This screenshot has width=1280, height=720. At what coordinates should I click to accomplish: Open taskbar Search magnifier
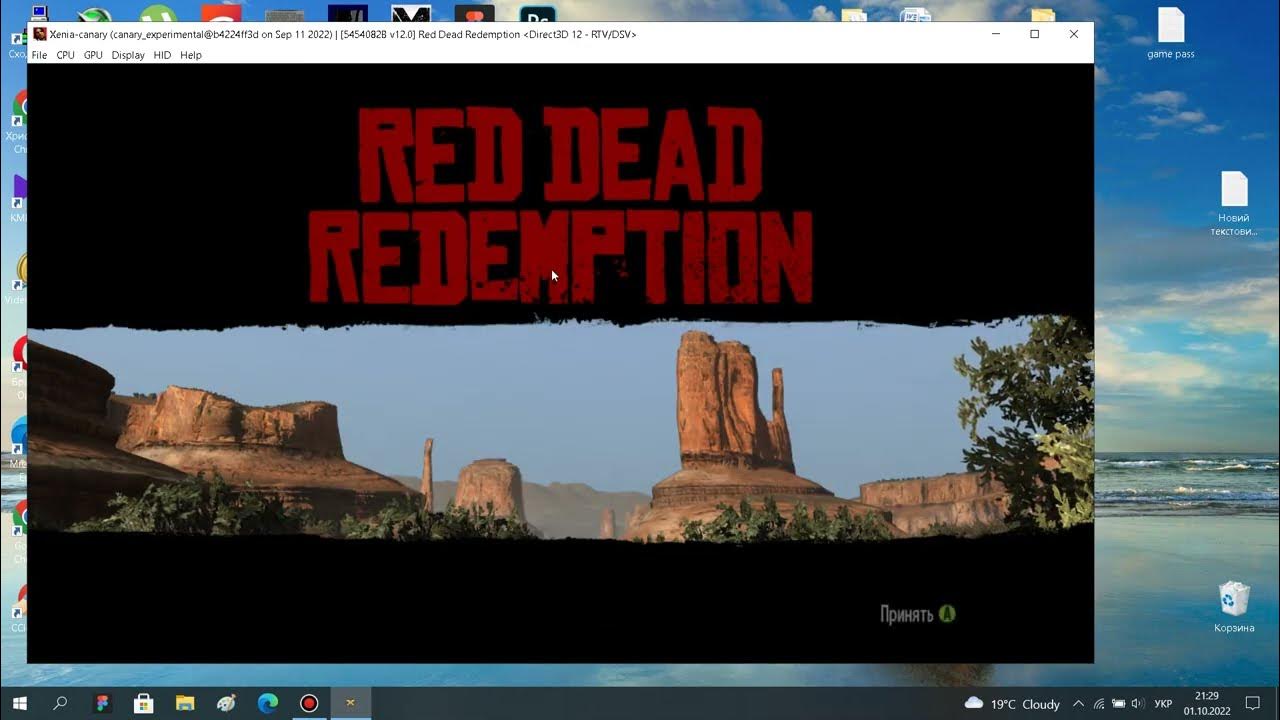click(x=60, y=703)
